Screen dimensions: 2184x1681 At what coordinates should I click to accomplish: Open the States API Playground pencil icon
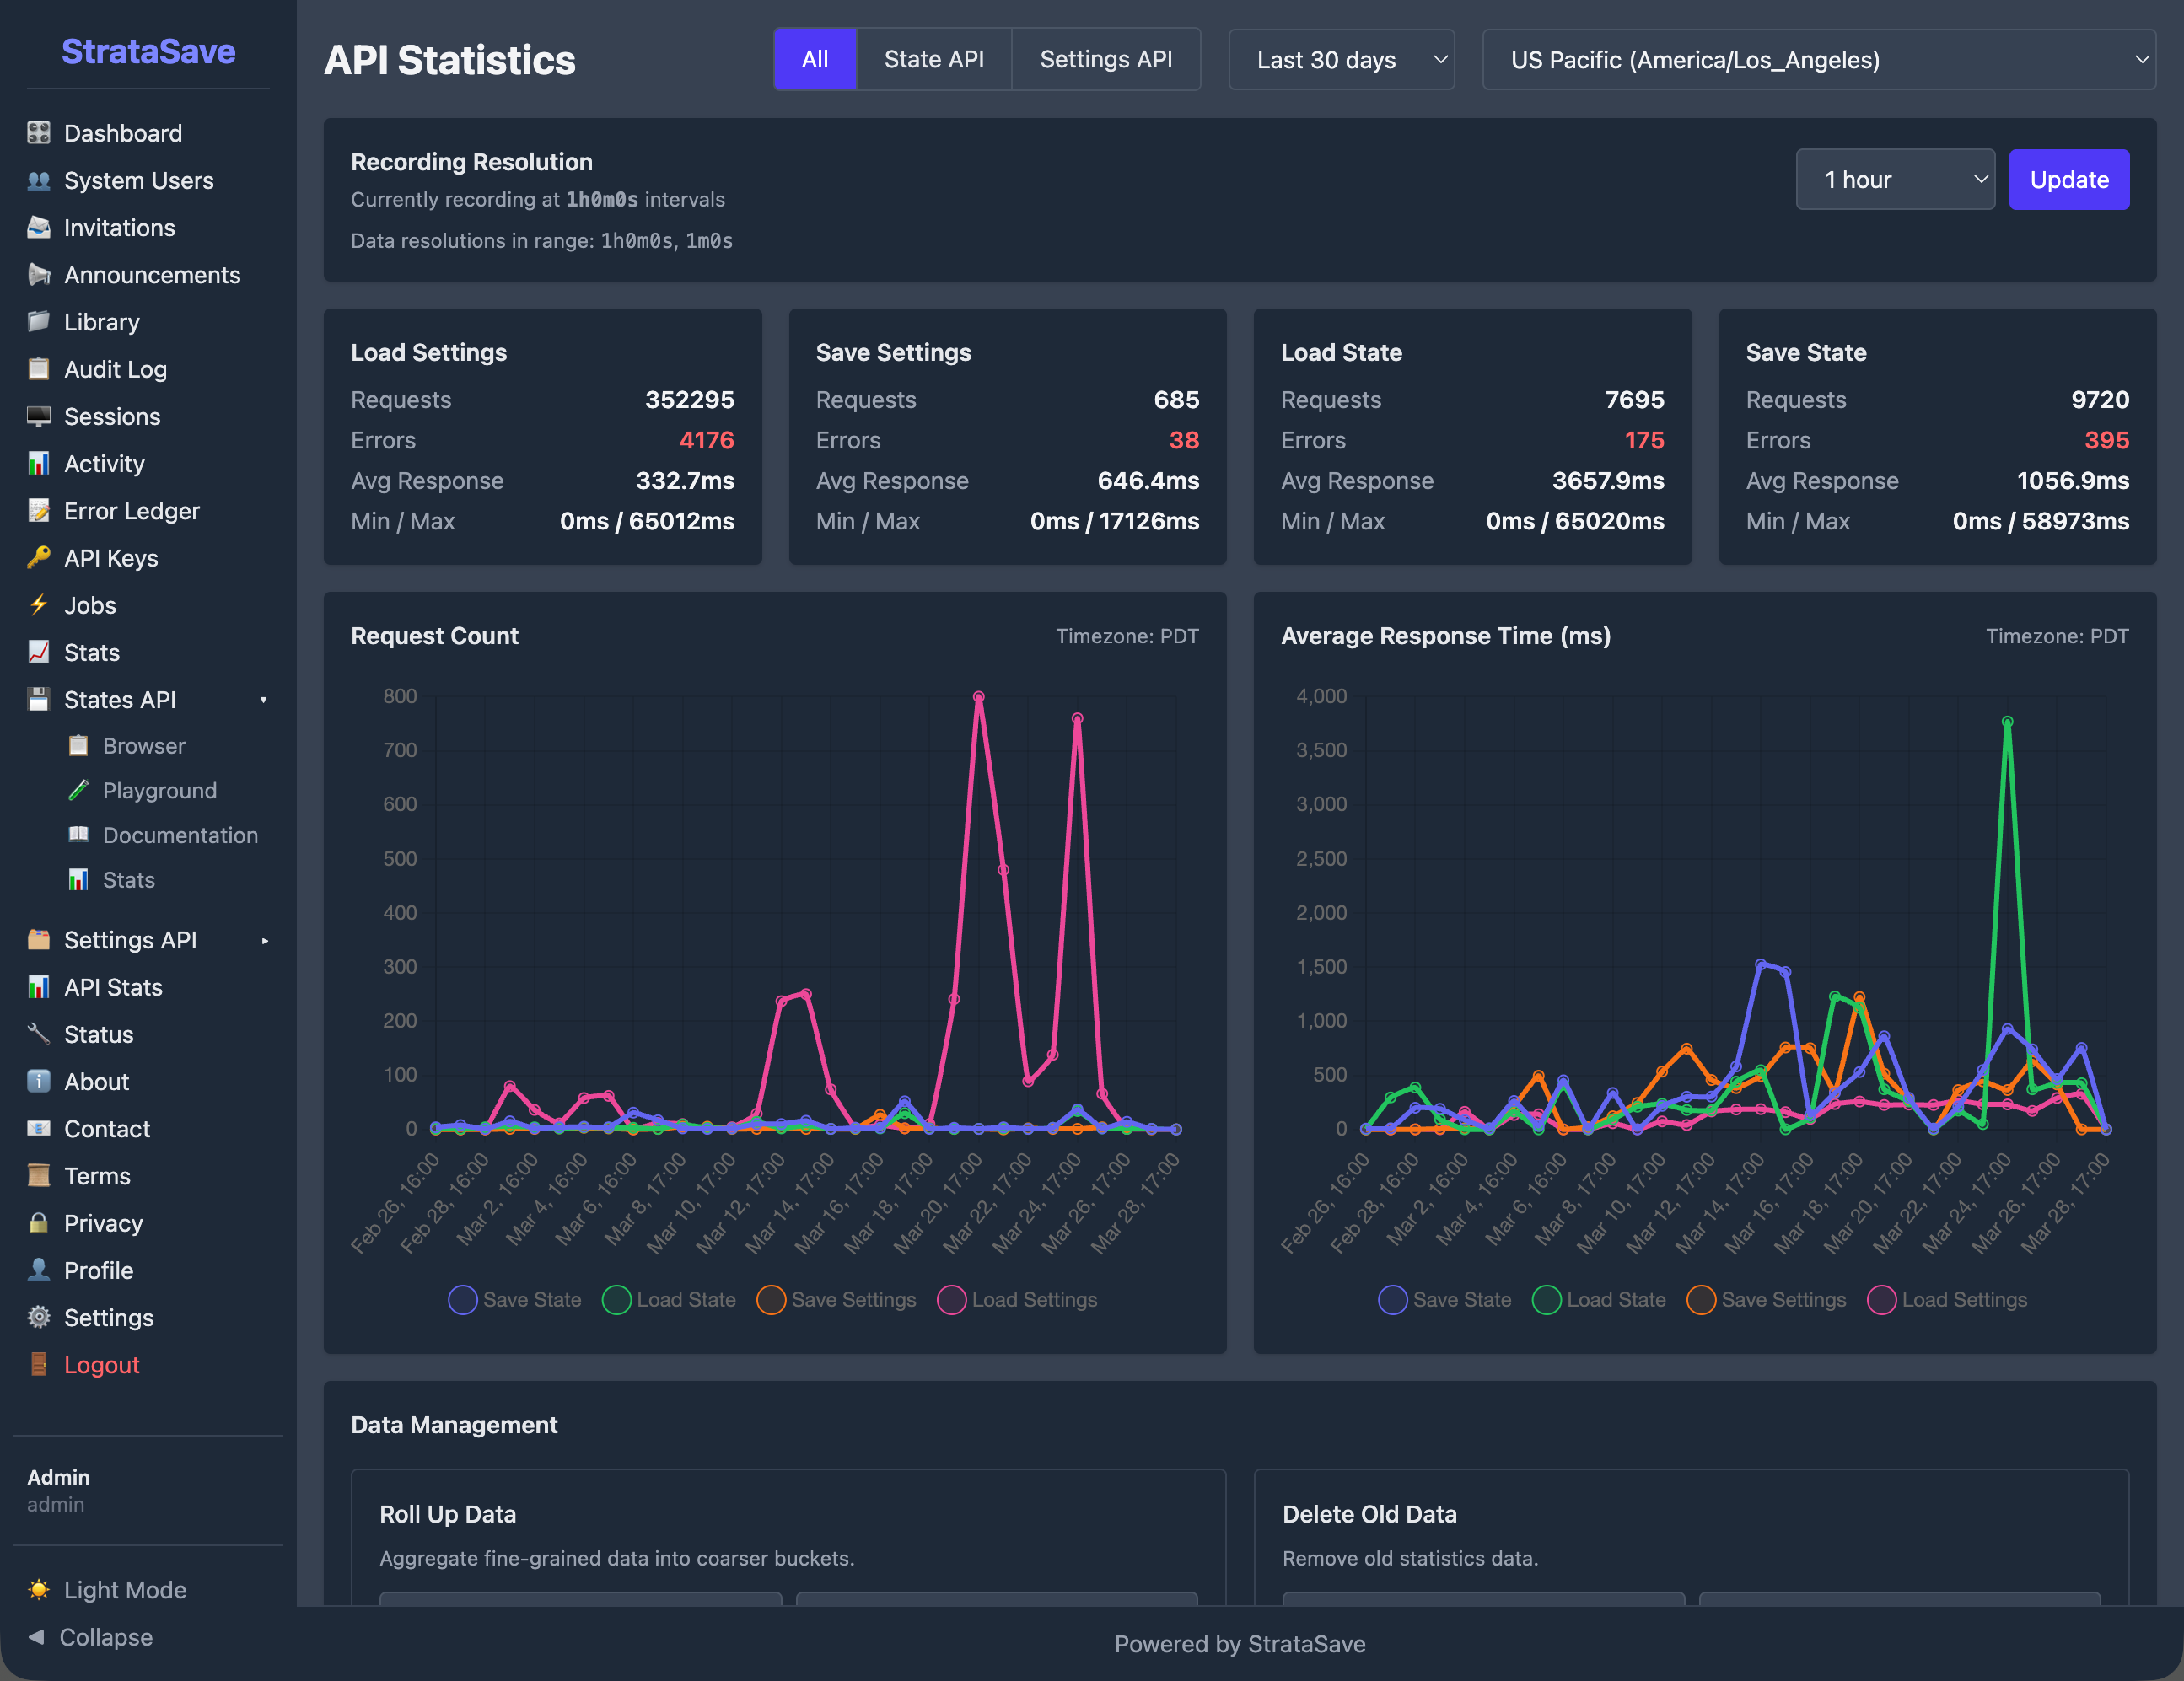coord(78,790)
